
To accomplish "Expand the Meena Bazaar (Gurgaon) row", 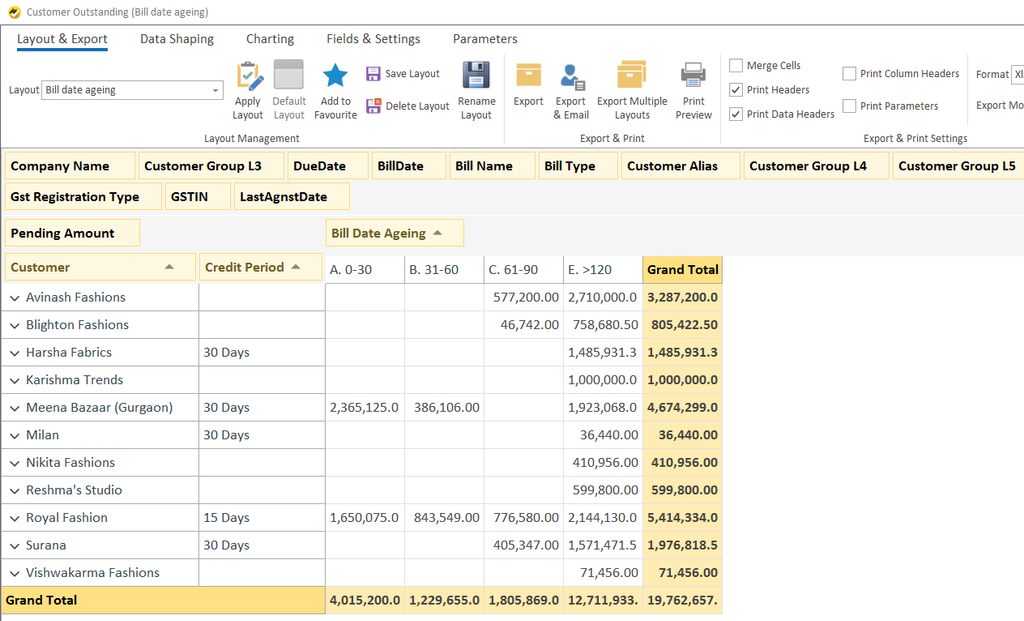I will pos(14,408).
